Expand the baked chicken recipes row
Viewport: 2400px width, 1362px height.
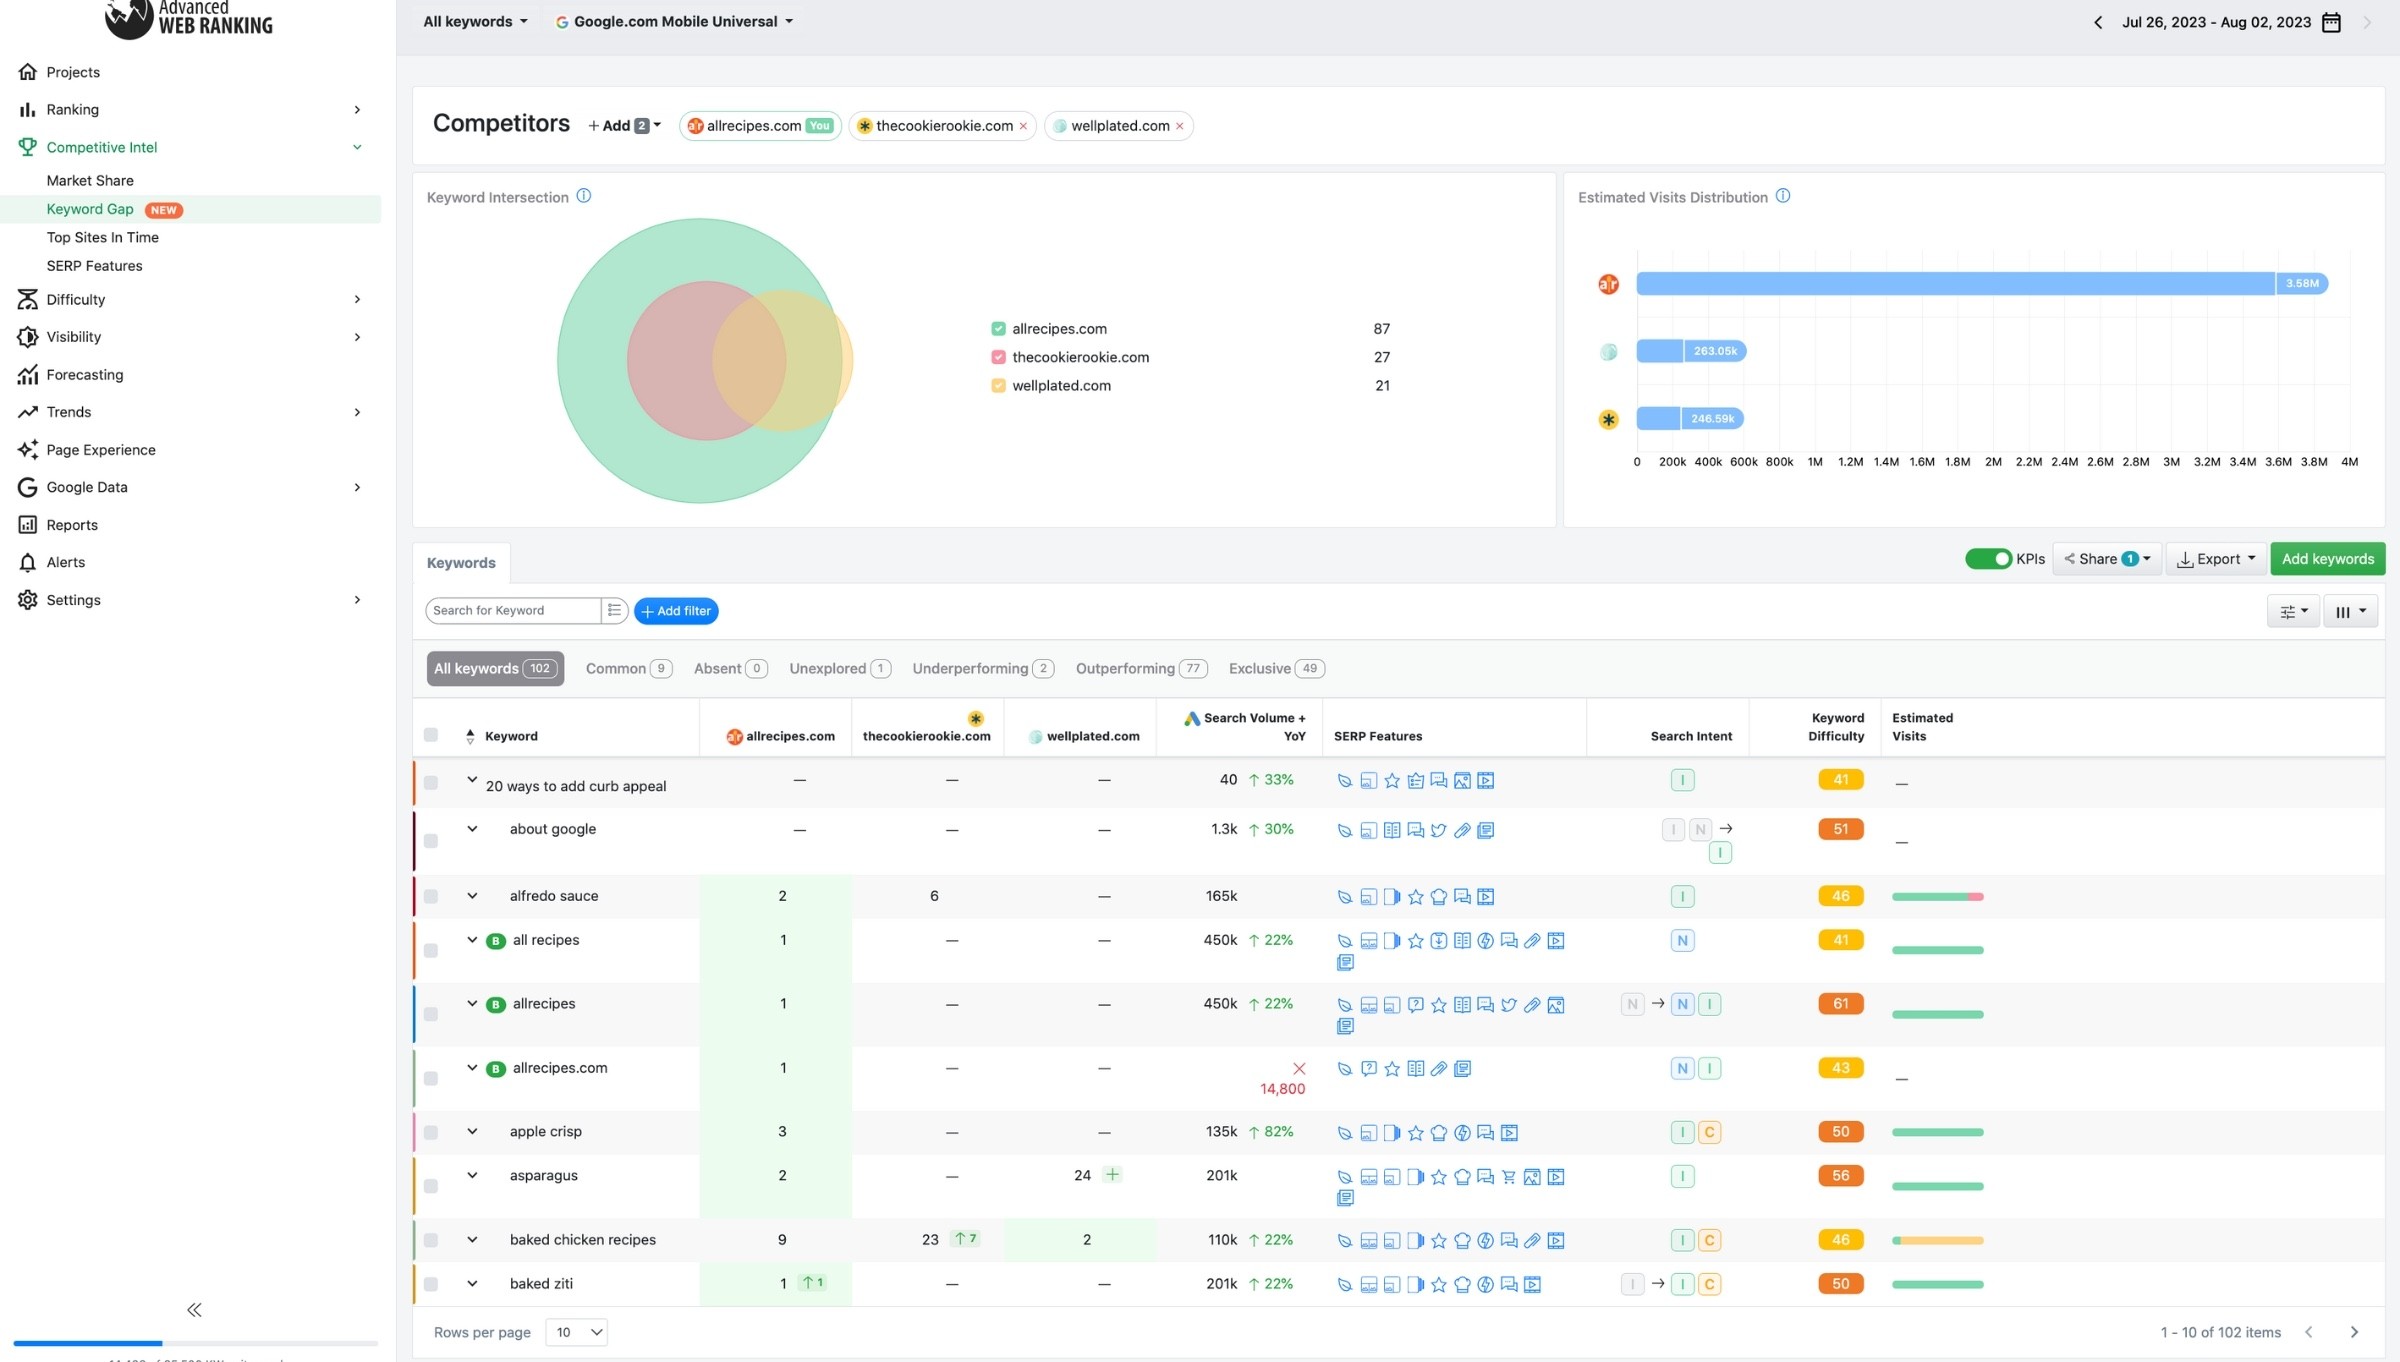(472, 1240)
